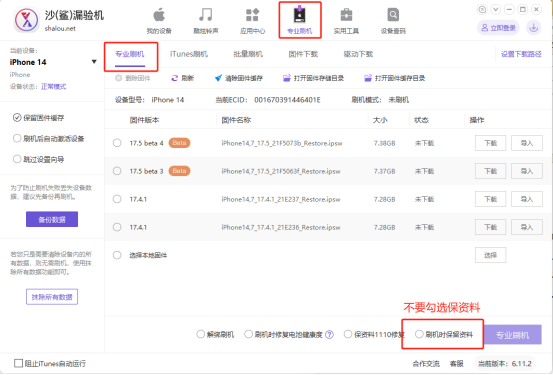Import firmware for 17.4.1 21E237
553x375 pixels.
[527, 199]
